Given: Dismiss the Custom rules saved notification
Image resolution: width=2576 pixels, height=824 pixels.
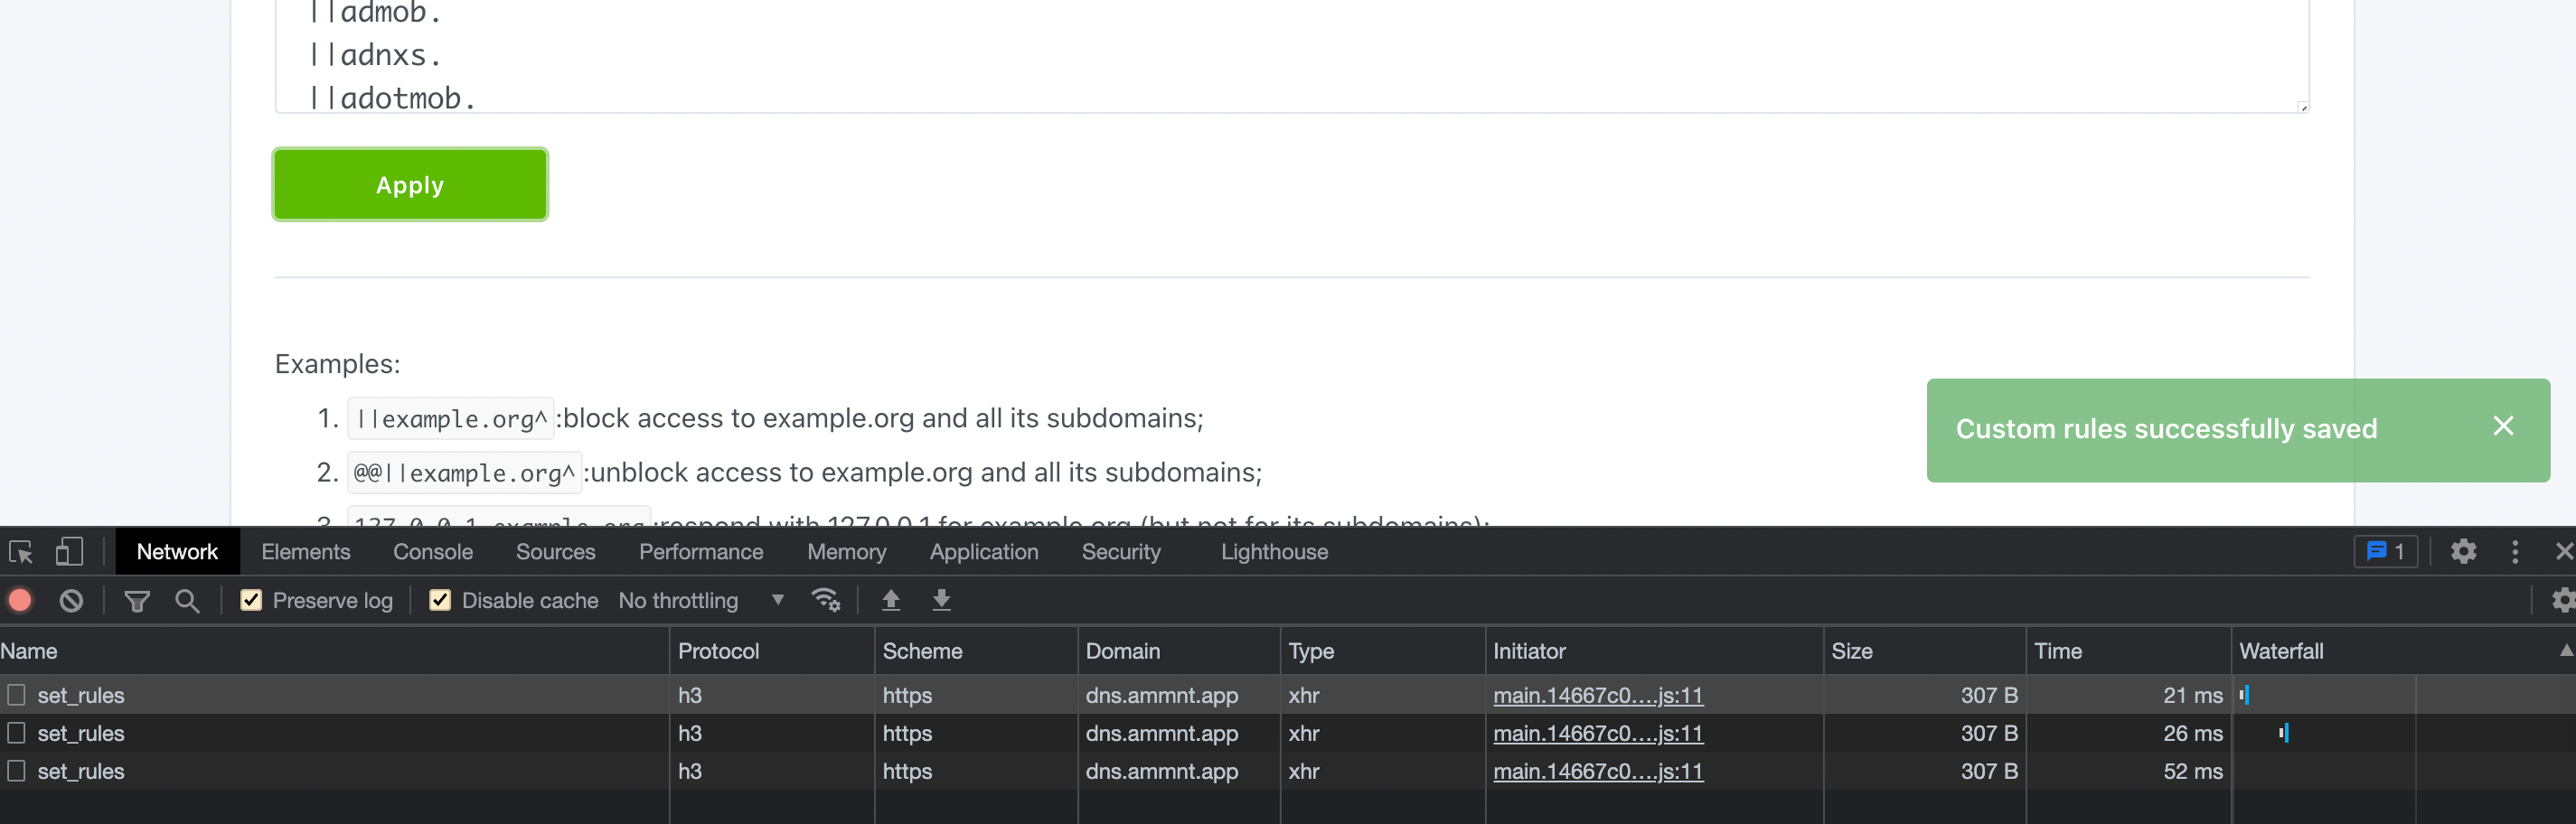Looking at the screenshot, I should pos(2503,427).
